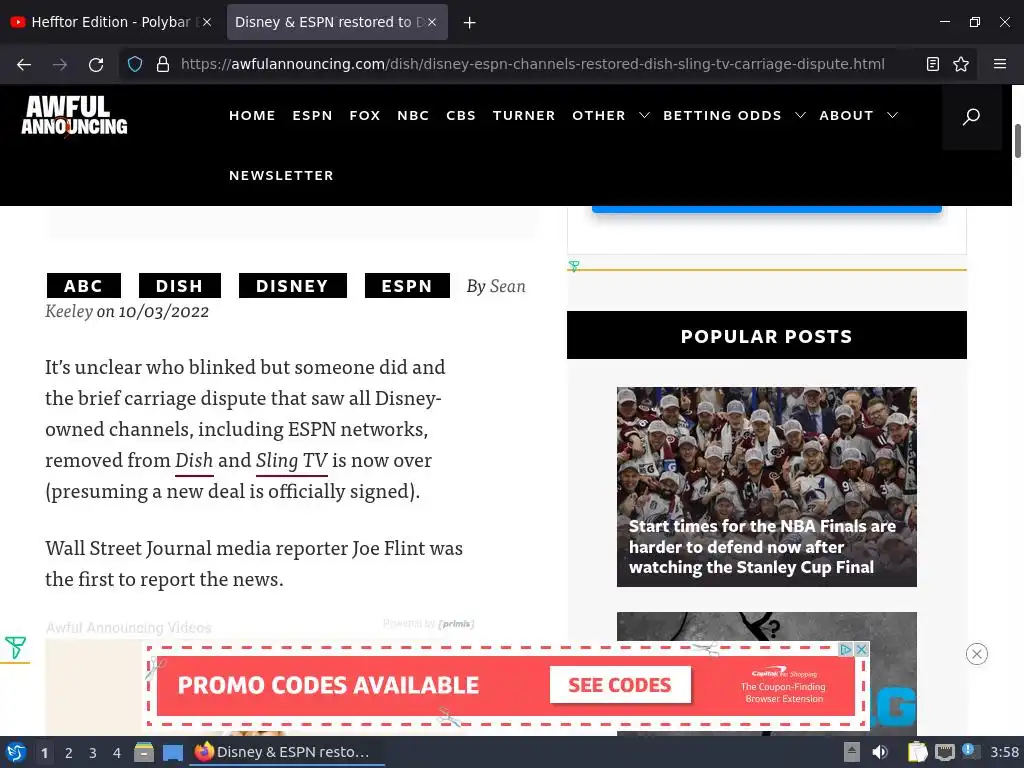Open author Sean Keeley's page
The width and height of the screenshot is (1024, 768).
[x=507, y=286]
